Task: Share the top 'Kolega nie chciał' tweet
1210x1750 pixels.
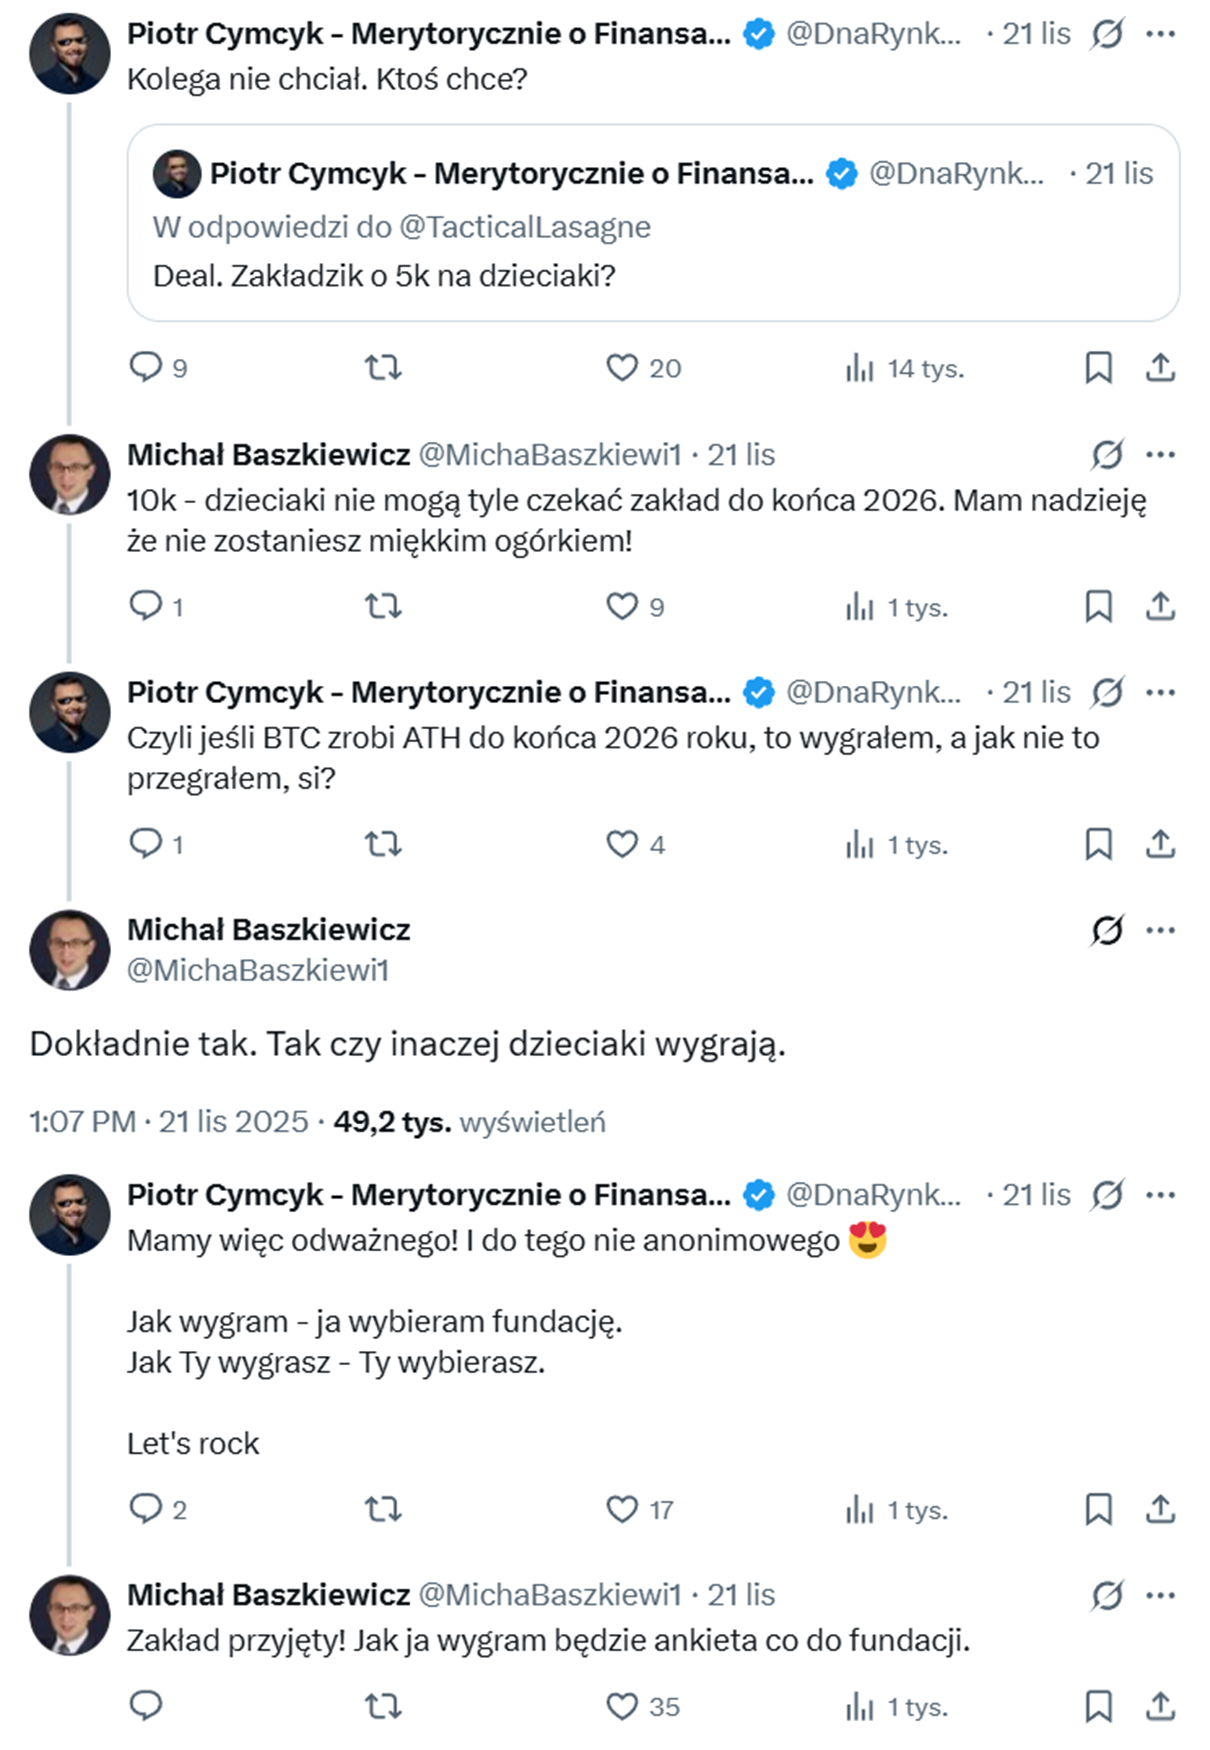Action: click(x=1160, y=367)
